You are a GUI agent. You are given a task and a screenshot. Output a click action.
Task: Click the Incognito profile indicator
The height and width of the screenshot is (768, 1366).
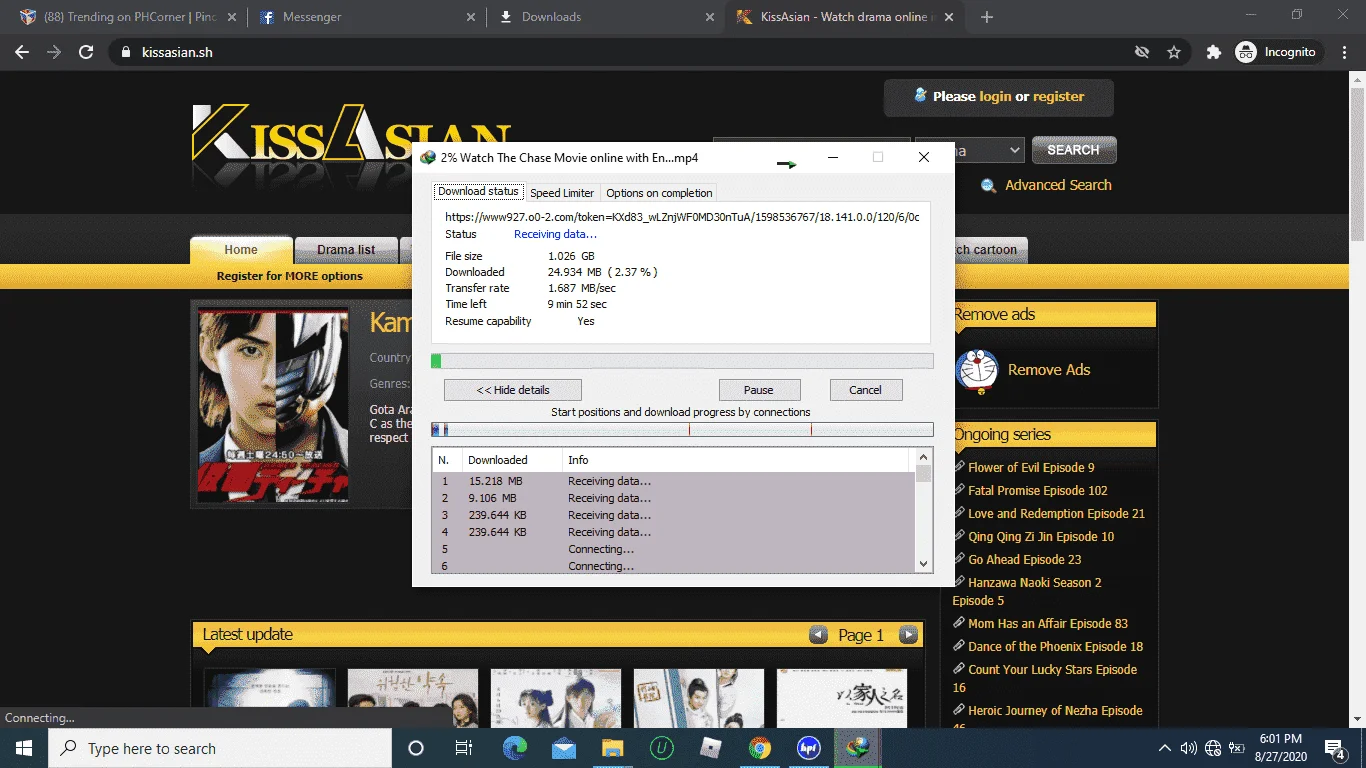pyautogui.click(x=1278, y=52)
